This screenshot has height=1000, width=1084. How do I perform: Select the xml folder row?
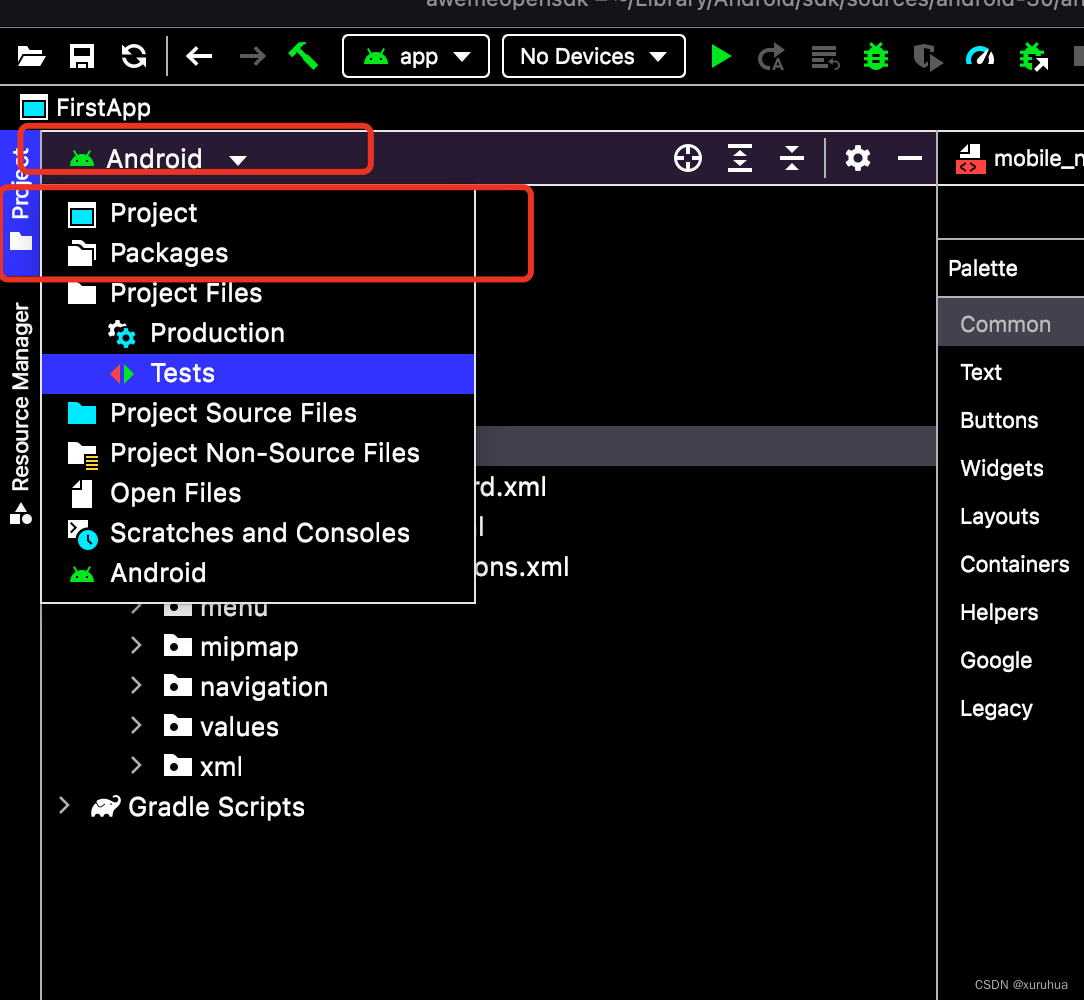(489, 767)
